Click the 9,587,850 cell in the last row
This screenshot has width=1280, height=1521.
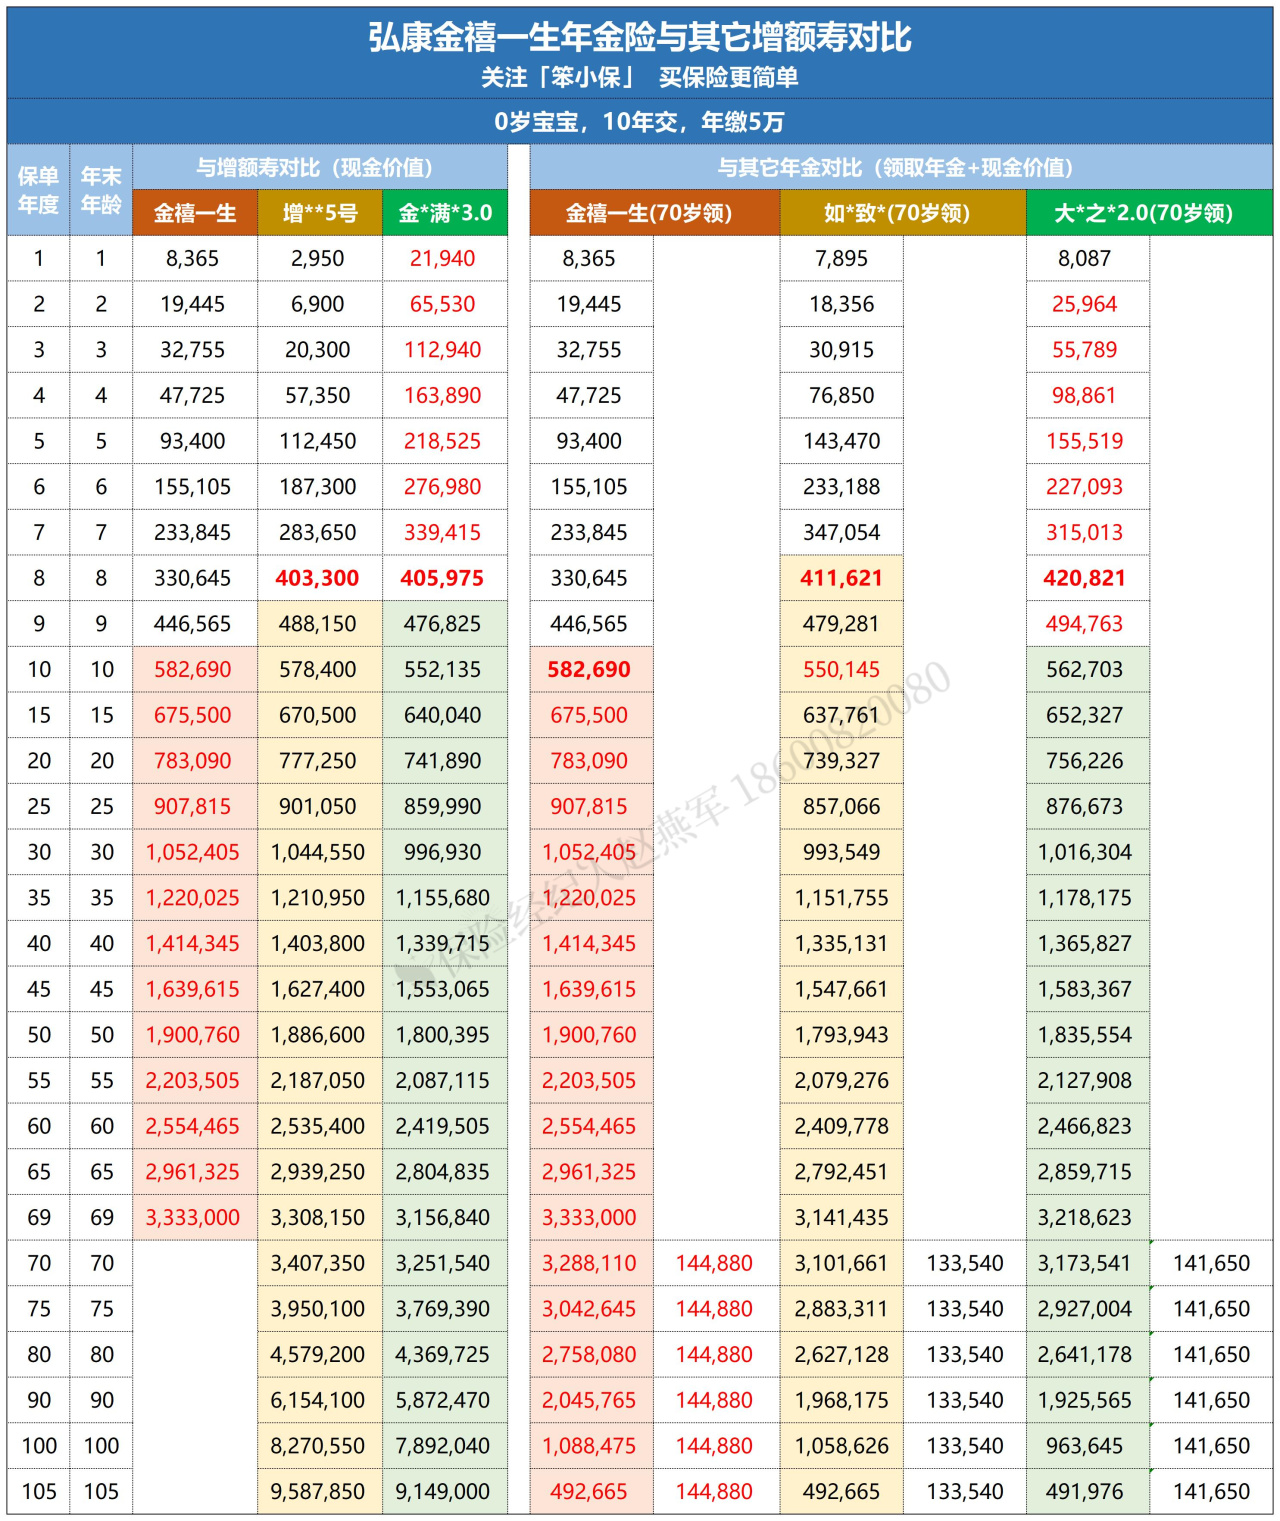317,1491
